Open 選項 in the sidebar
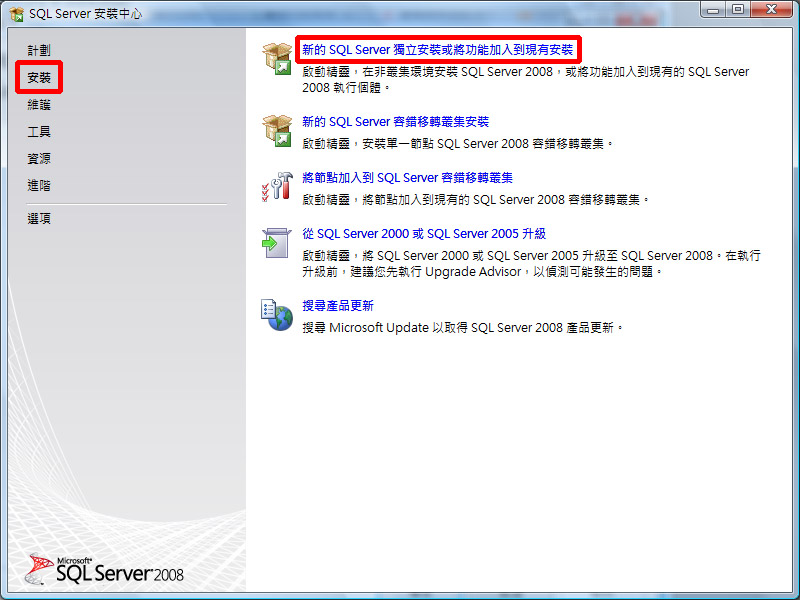 [39, 218]
